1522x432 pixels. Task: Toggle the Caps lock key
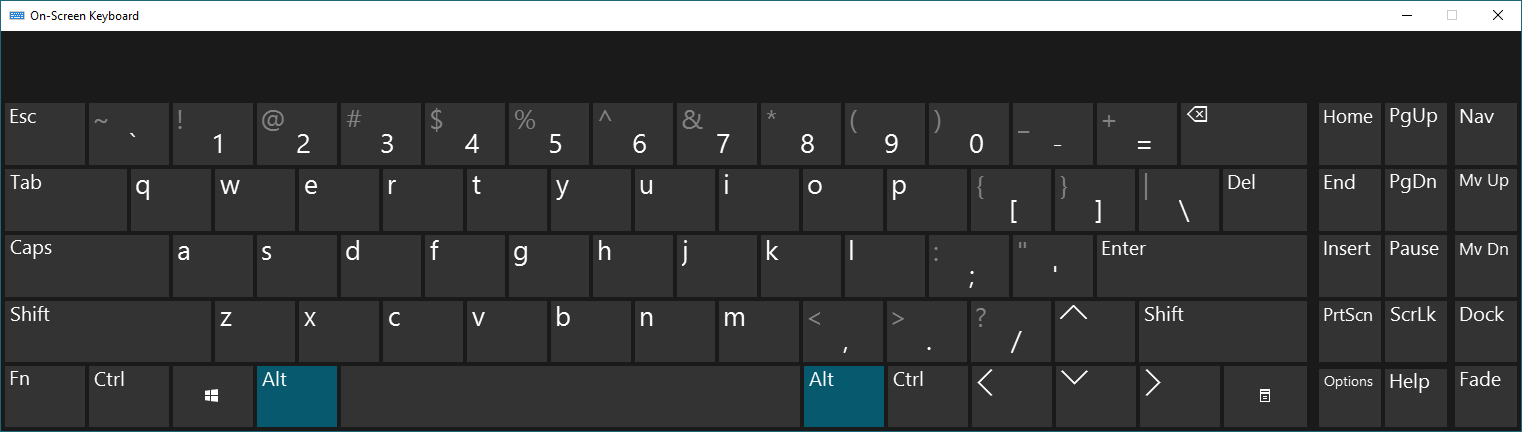[86, 265]
